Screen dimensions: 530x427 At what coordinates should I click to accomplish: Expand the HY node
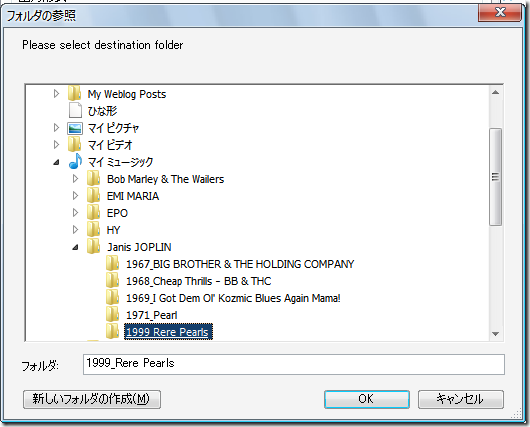[75, 230]
